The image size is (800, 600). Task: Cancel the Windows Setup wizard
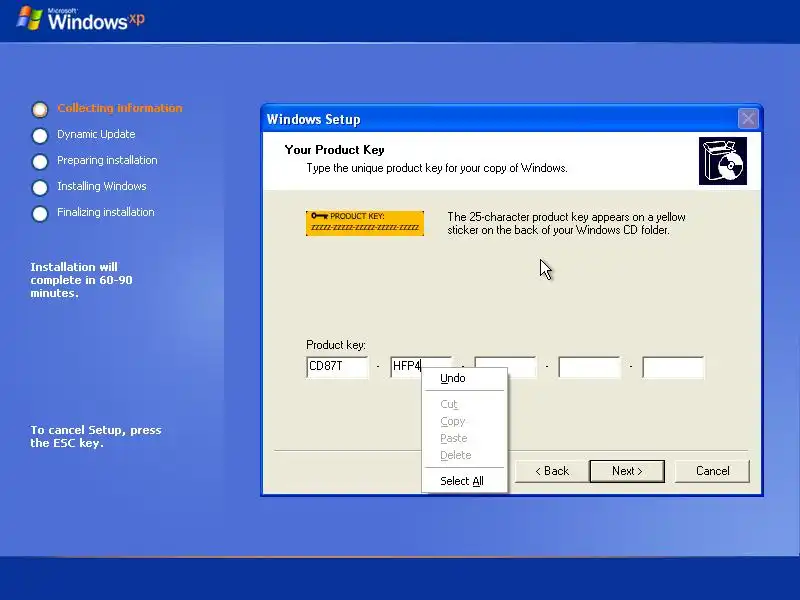[x=712, y=471]
